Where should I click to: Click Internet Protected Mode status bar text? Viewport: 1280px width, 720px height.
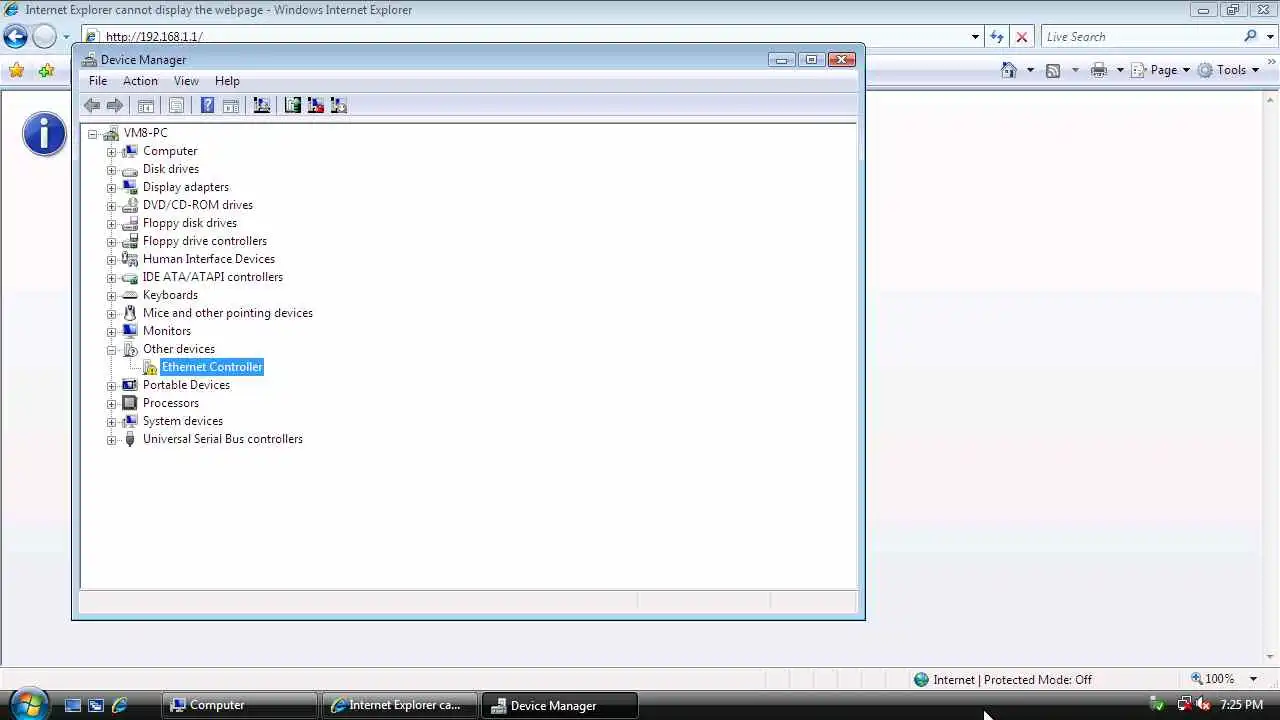tap(1012, 680)
